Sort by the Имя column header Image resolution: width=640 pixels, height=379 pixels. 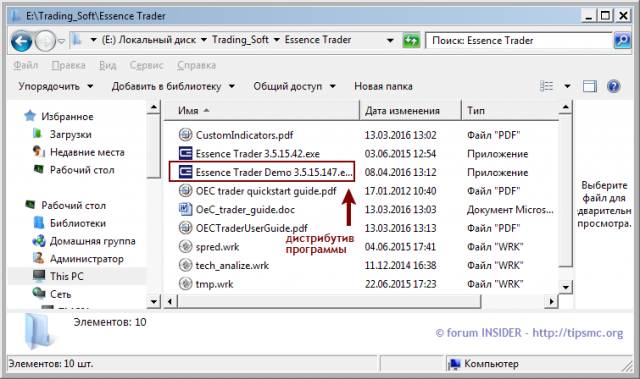(x=261, y=110)
